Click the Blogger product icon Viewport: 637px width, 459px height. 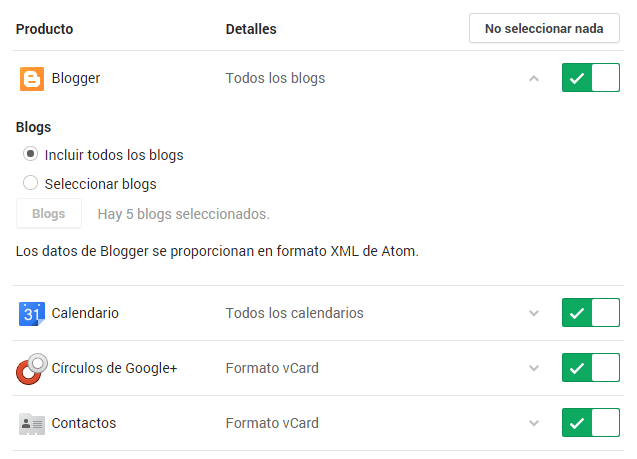pyautogui.click(x=32, y=78)
